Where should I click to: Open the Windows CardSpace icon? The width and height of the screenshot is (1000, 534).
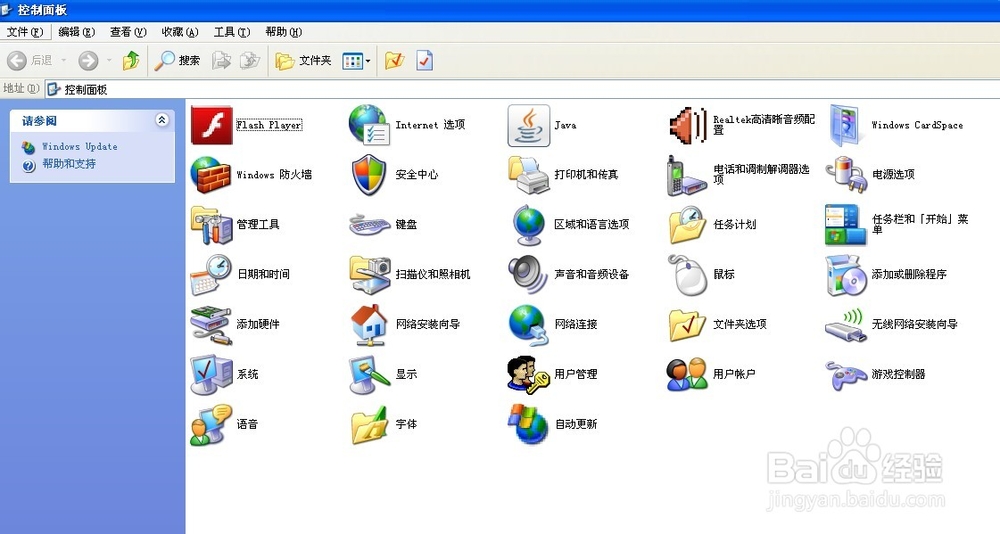(847, 125)
